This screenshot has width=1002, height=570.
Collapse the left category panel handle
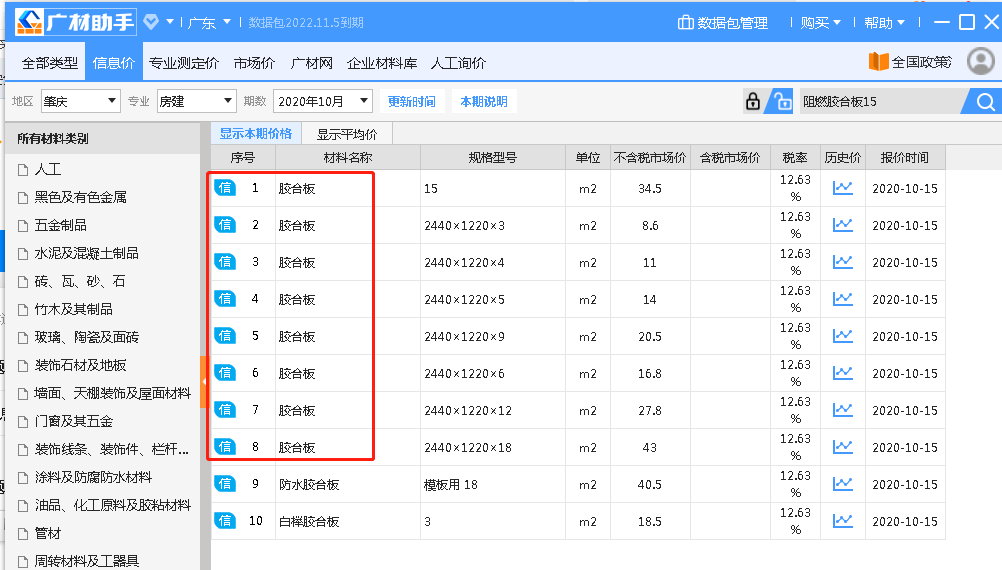(x=204, y=381)
